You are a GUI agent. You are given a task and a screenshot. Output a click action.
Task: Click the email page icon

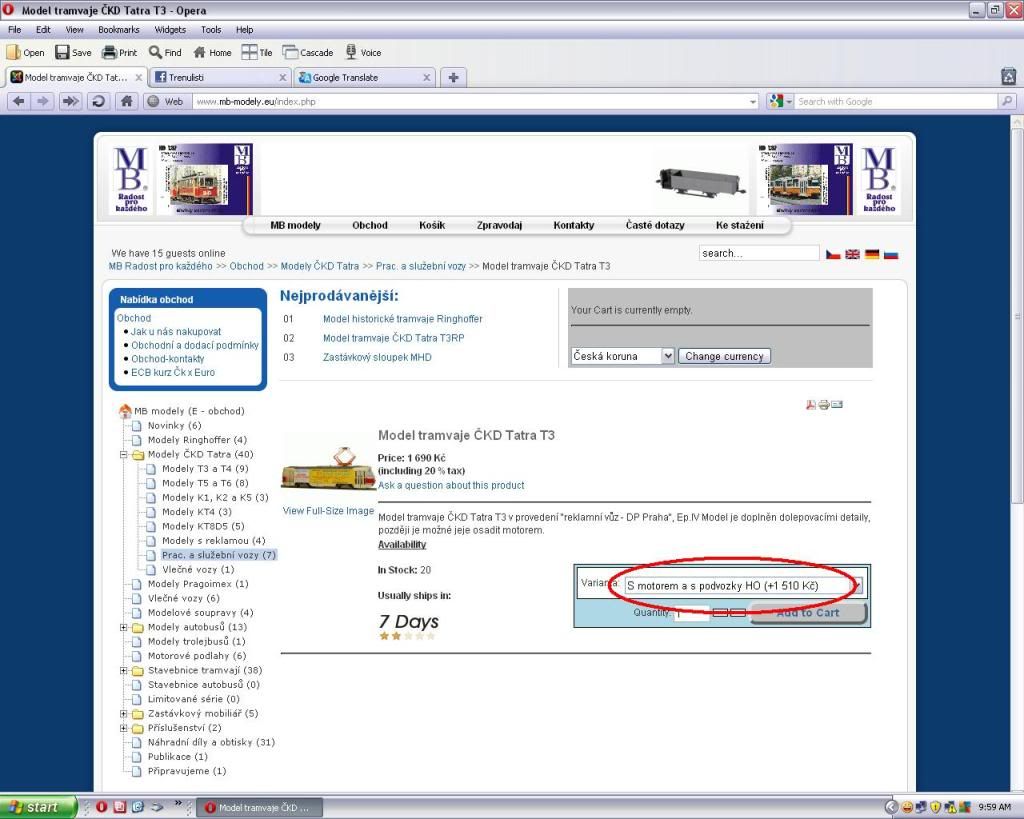837,405
